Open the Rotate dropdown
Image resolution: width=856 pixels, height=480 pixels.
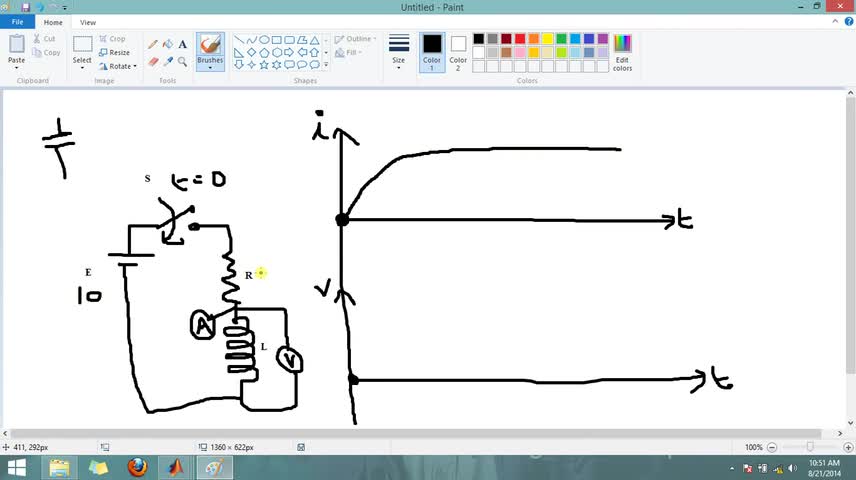pyautogui.click(x=118, y=66)
